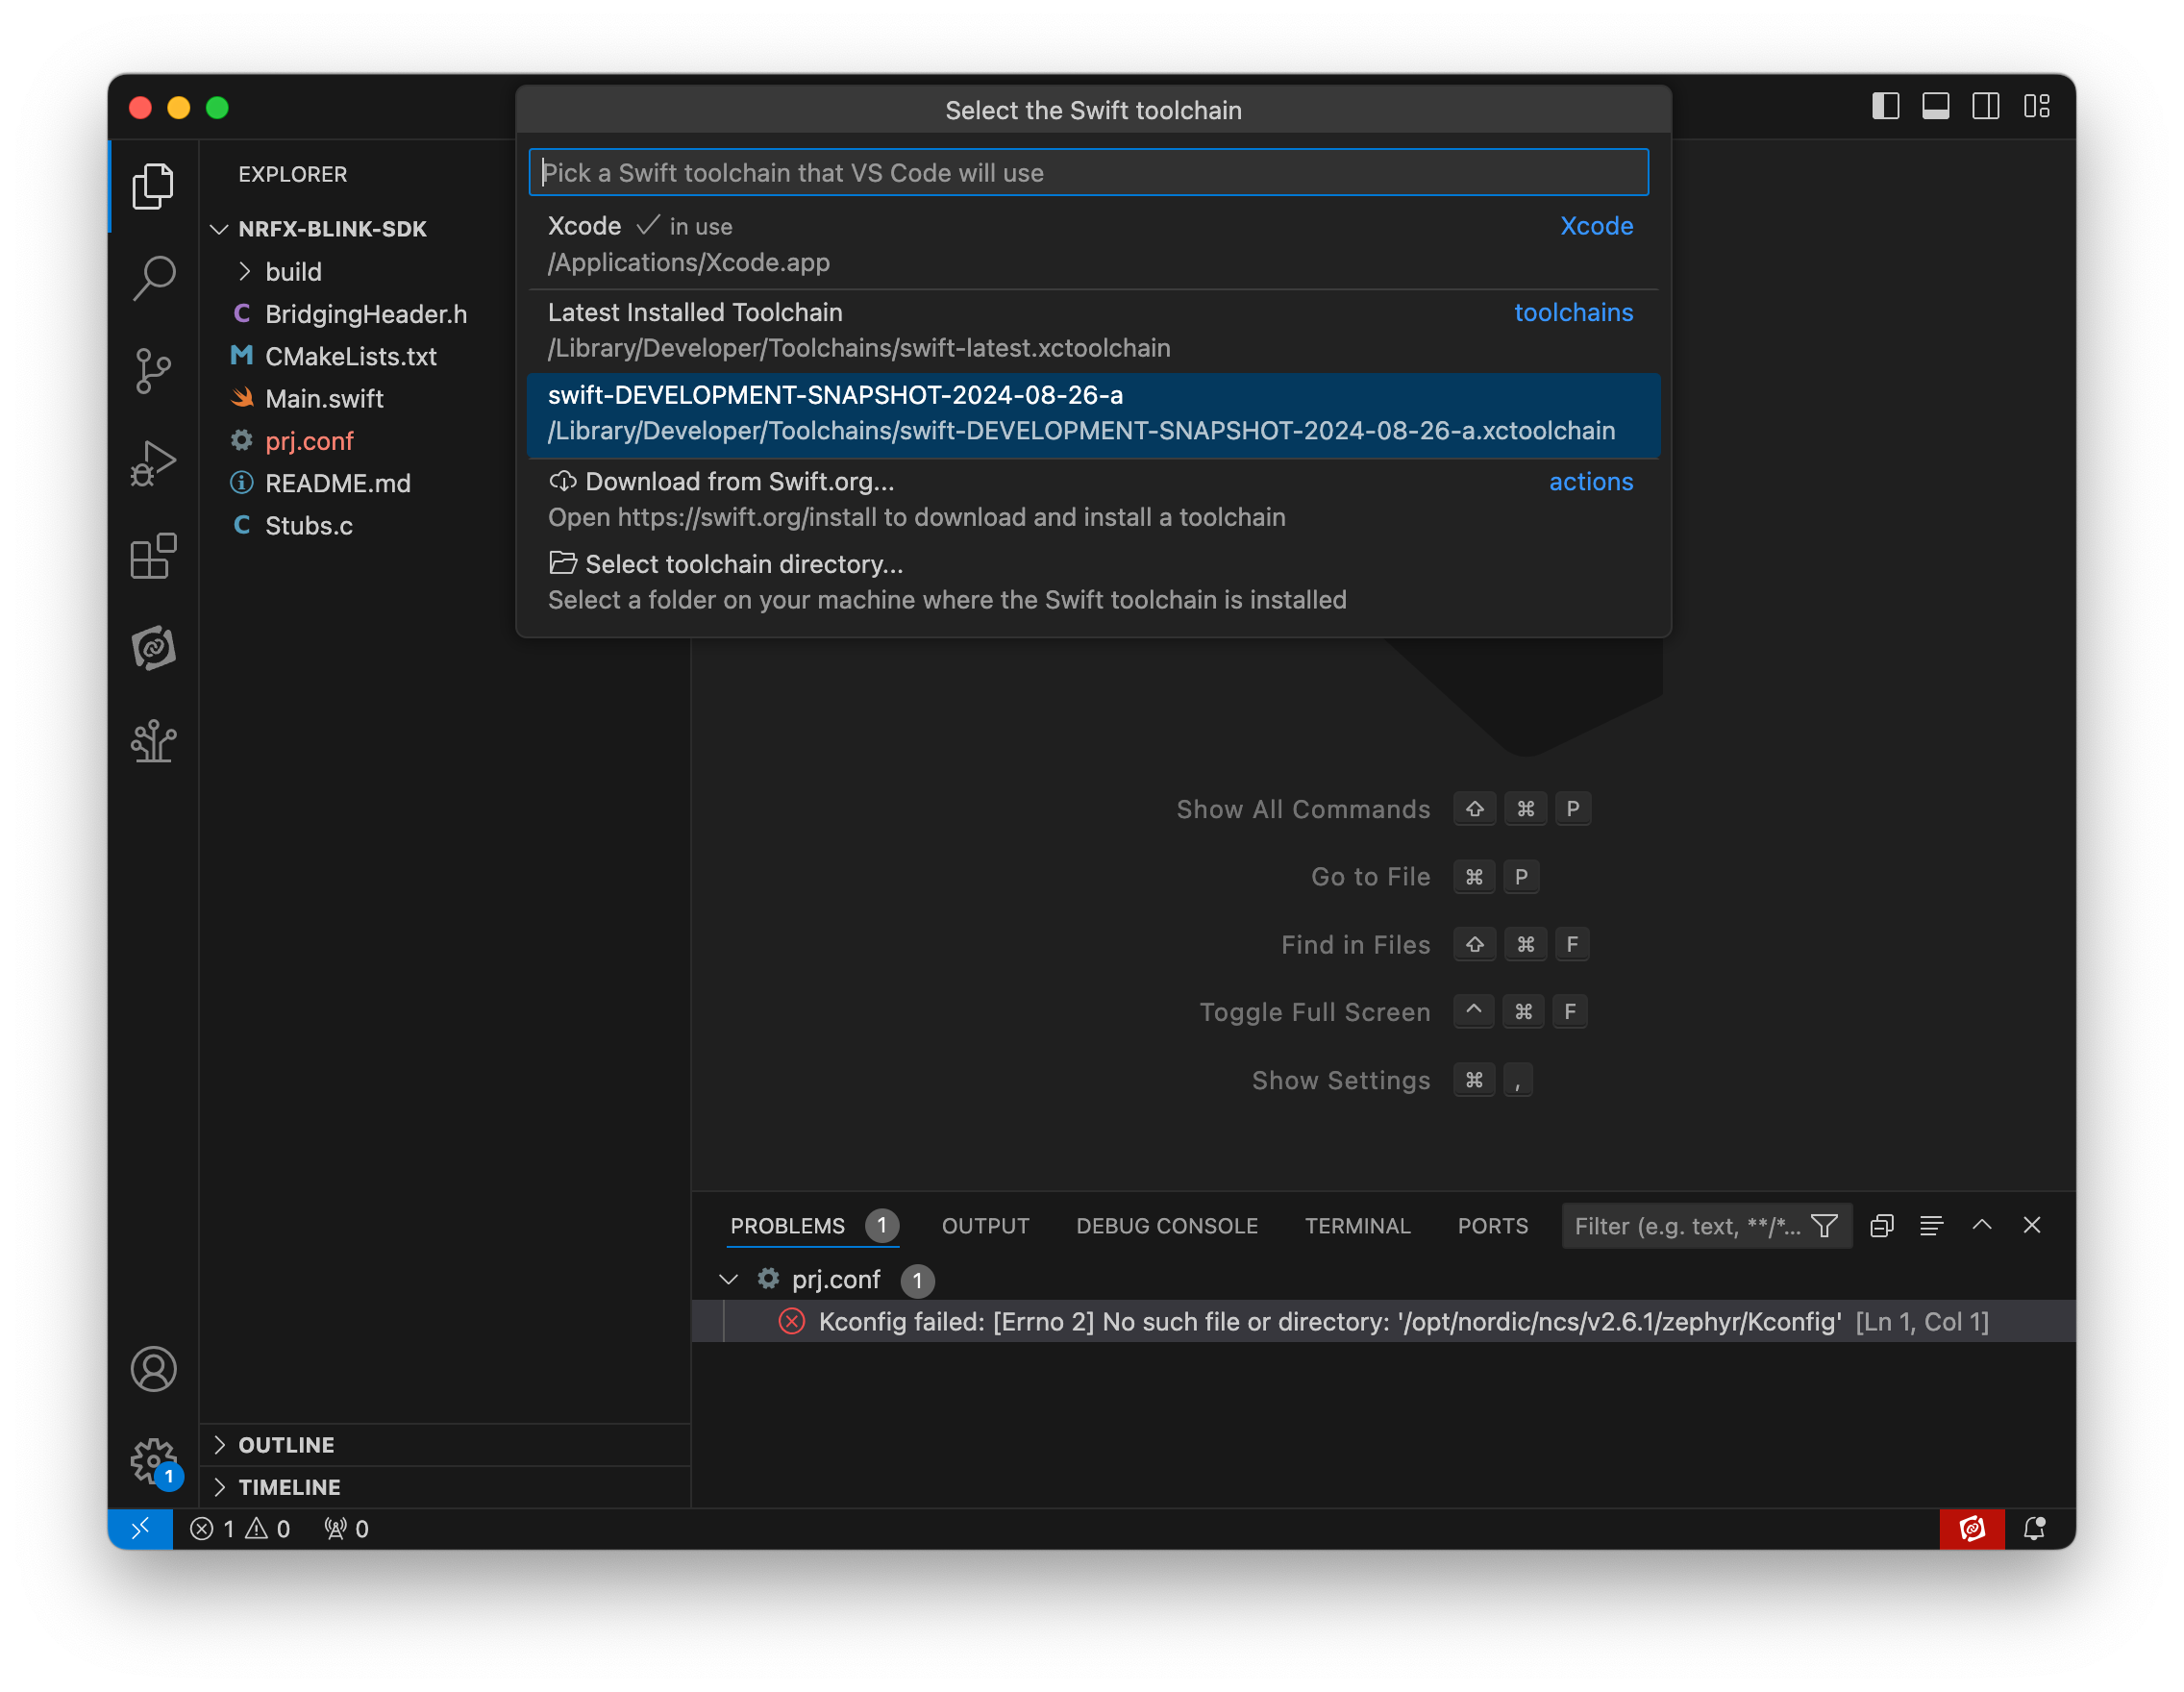Image resolution: width=2184 pixels, height=1692 pixels.
Task: Select the Xcode toolchain in use
Action: click(1093, 244)
